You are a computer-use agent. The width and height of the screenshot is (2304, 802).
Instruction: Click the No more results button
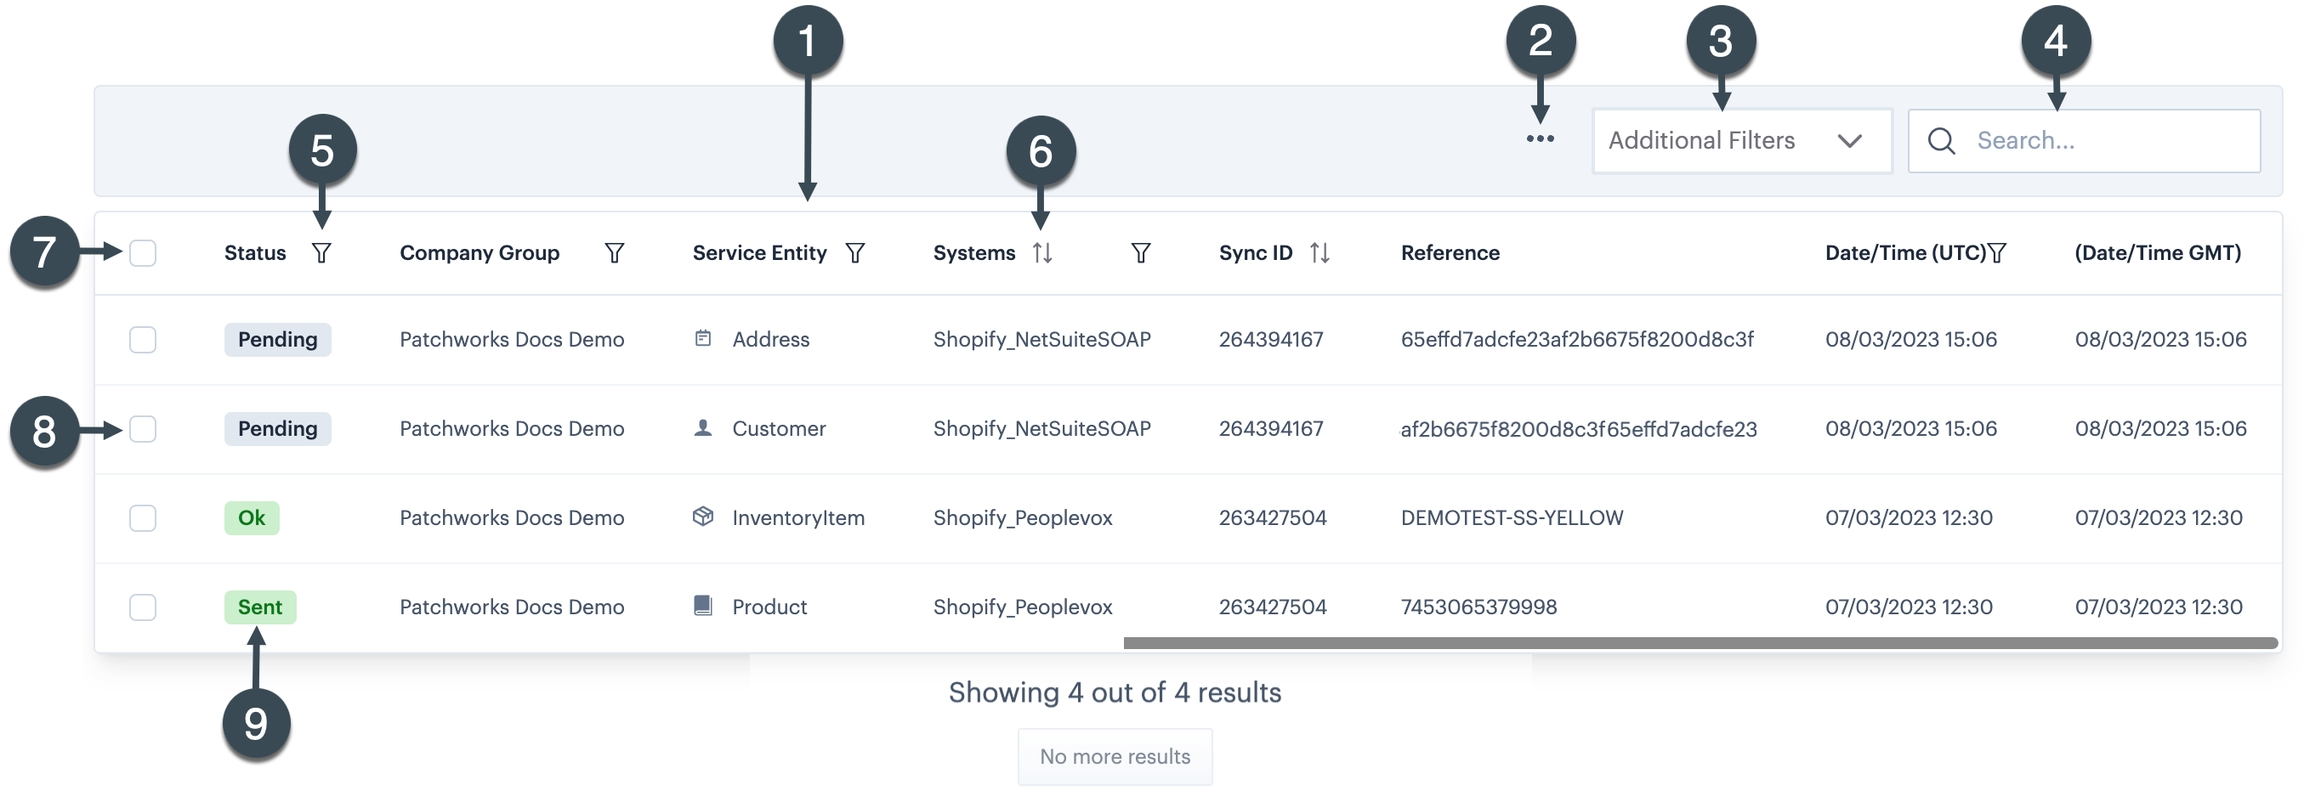(x=1114, y=757)
